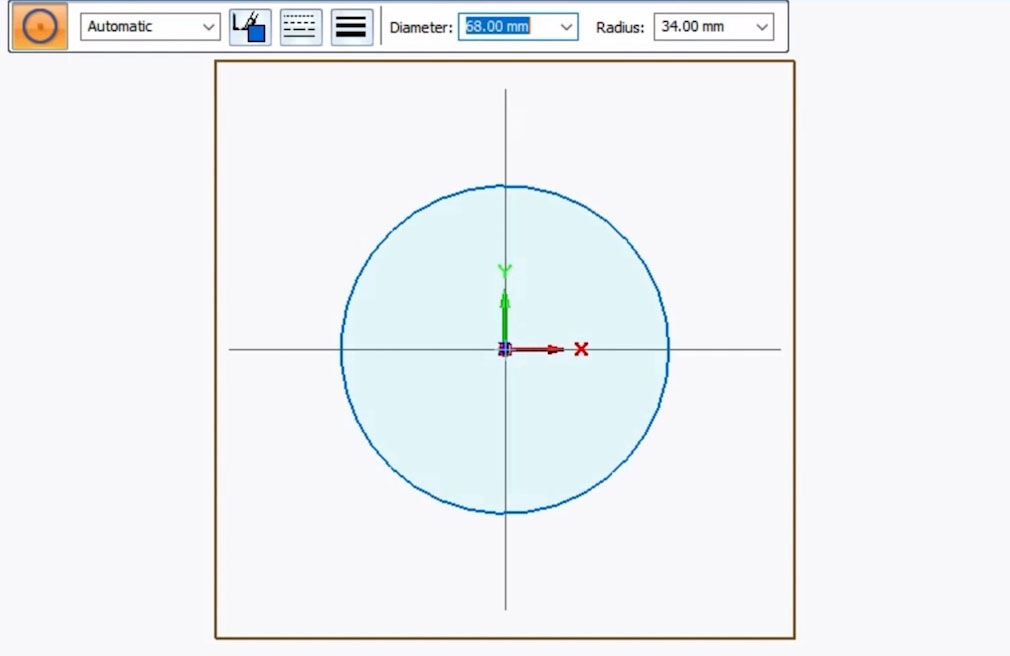1010x656 pixels.
Task: Open the line color picker
Action: click(250, 27)
